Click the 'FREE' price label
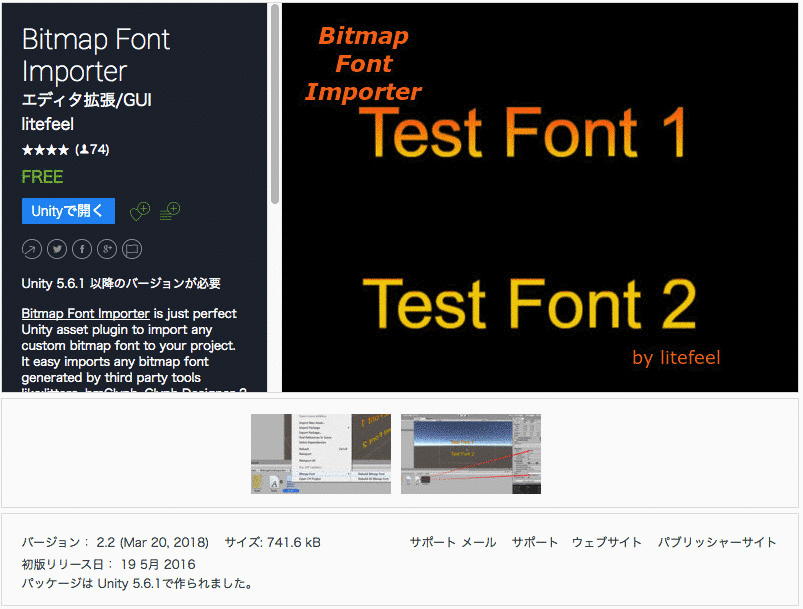The height and width of the screenshot is (609, 803). click(x=42, y=177)
